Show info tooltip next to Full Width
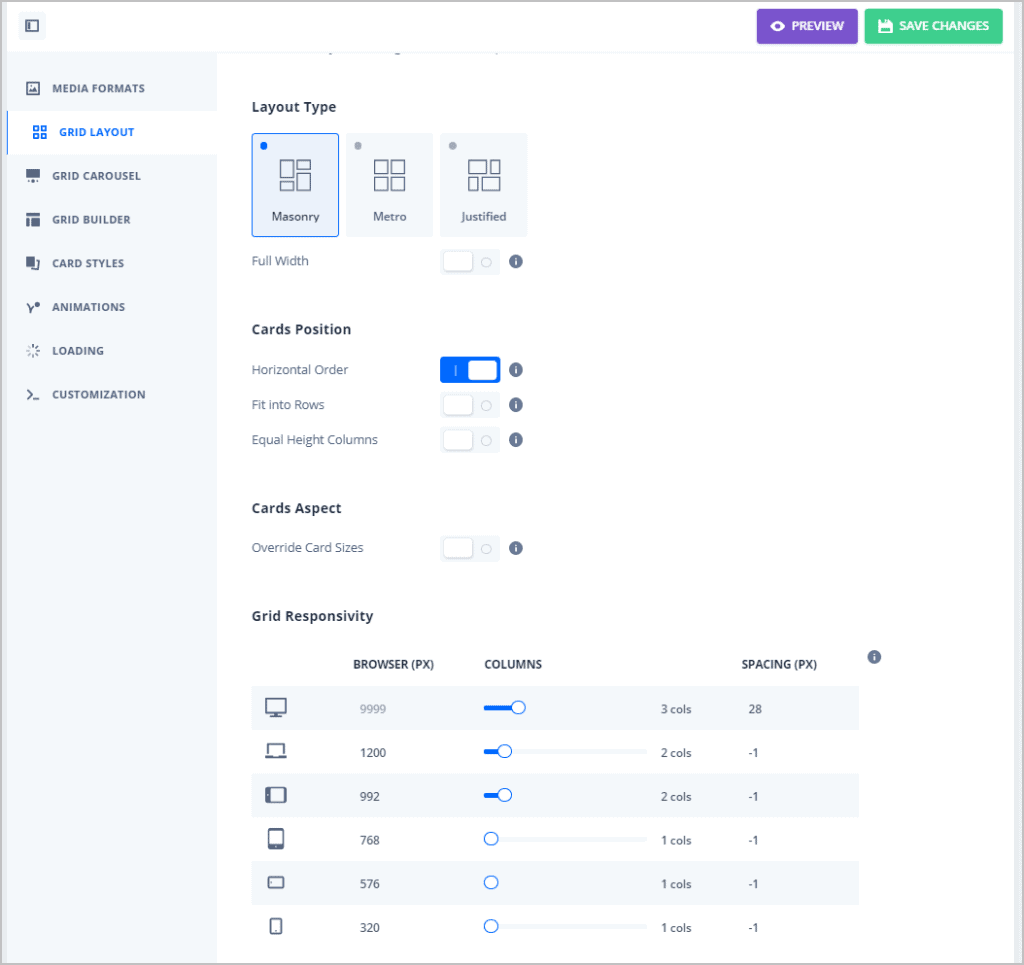 click(x=516, y=261)
